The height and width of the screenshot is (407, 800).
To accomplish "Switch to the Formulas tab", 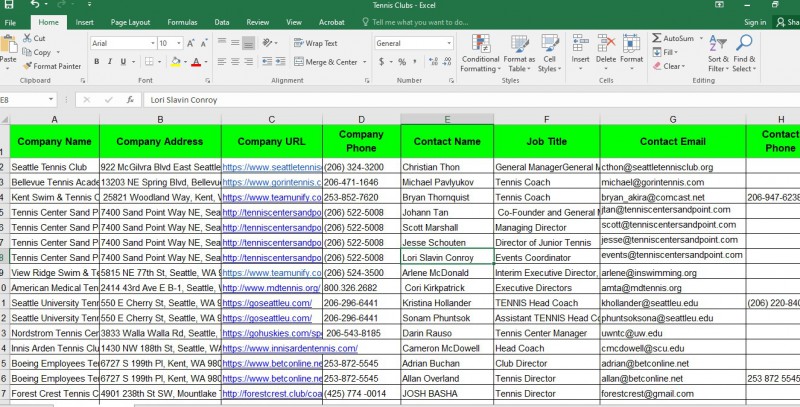I will 182,22.
